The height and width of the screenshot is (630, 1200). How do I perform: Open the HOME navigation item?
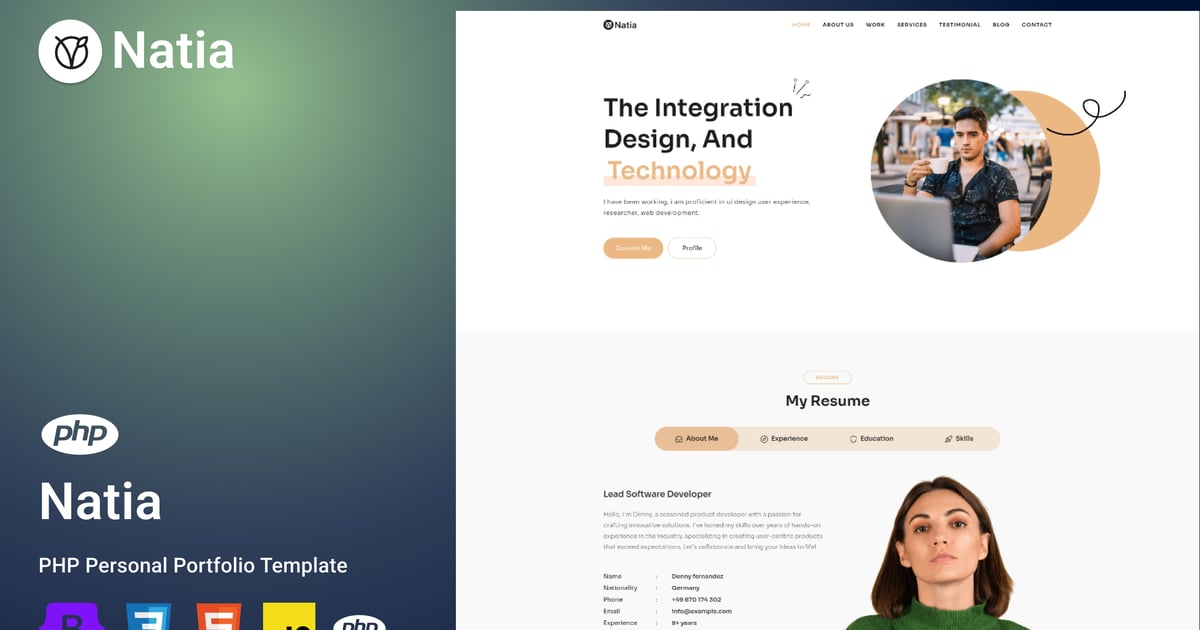click(x=801, y=25)
